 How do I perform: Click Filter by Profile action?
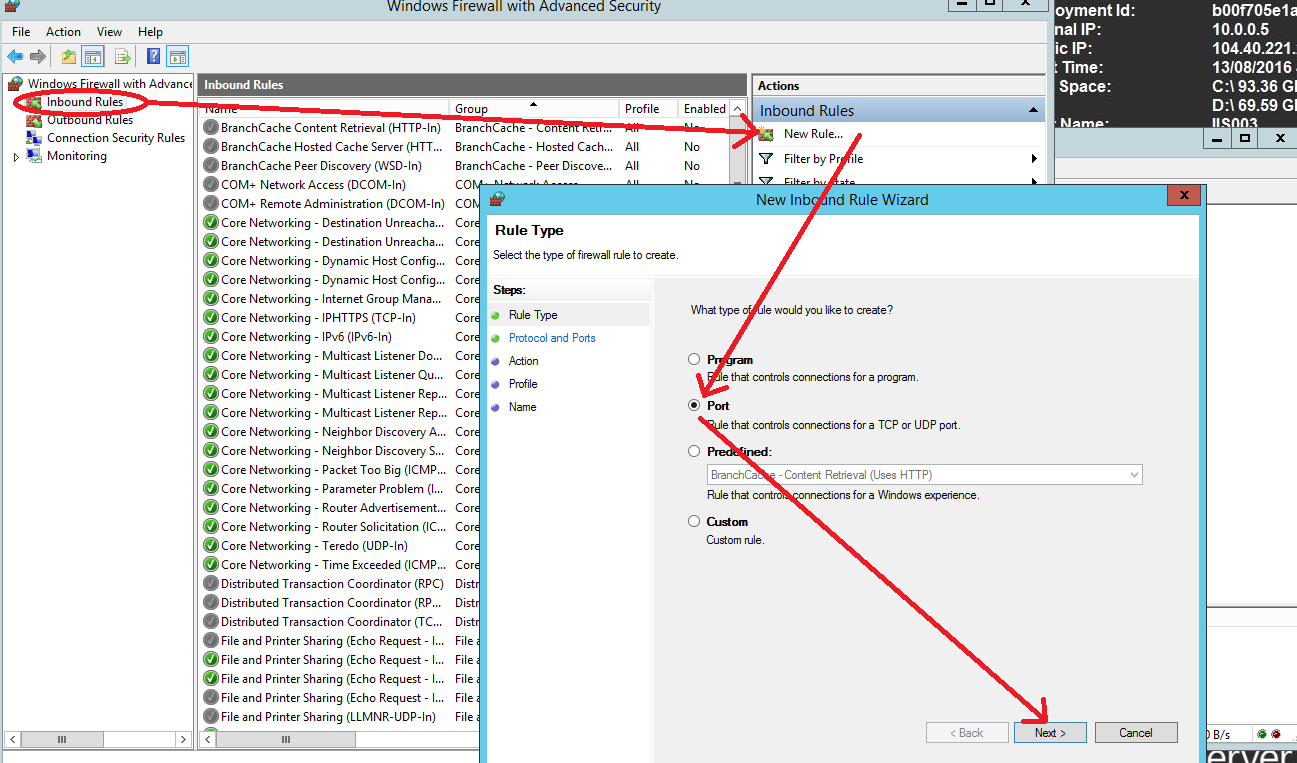coord(823,159)
